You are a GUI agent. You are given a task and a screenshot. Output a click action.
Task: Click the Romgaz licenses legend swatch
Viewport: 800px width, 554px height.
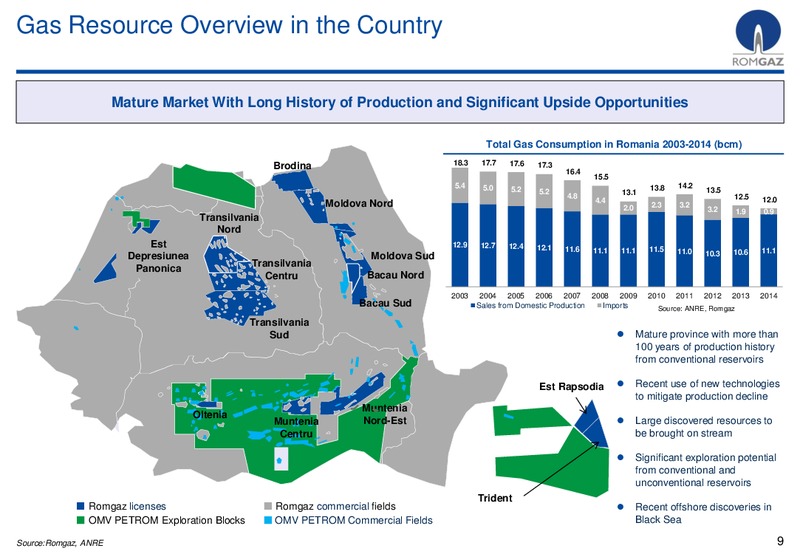[80, 506]
